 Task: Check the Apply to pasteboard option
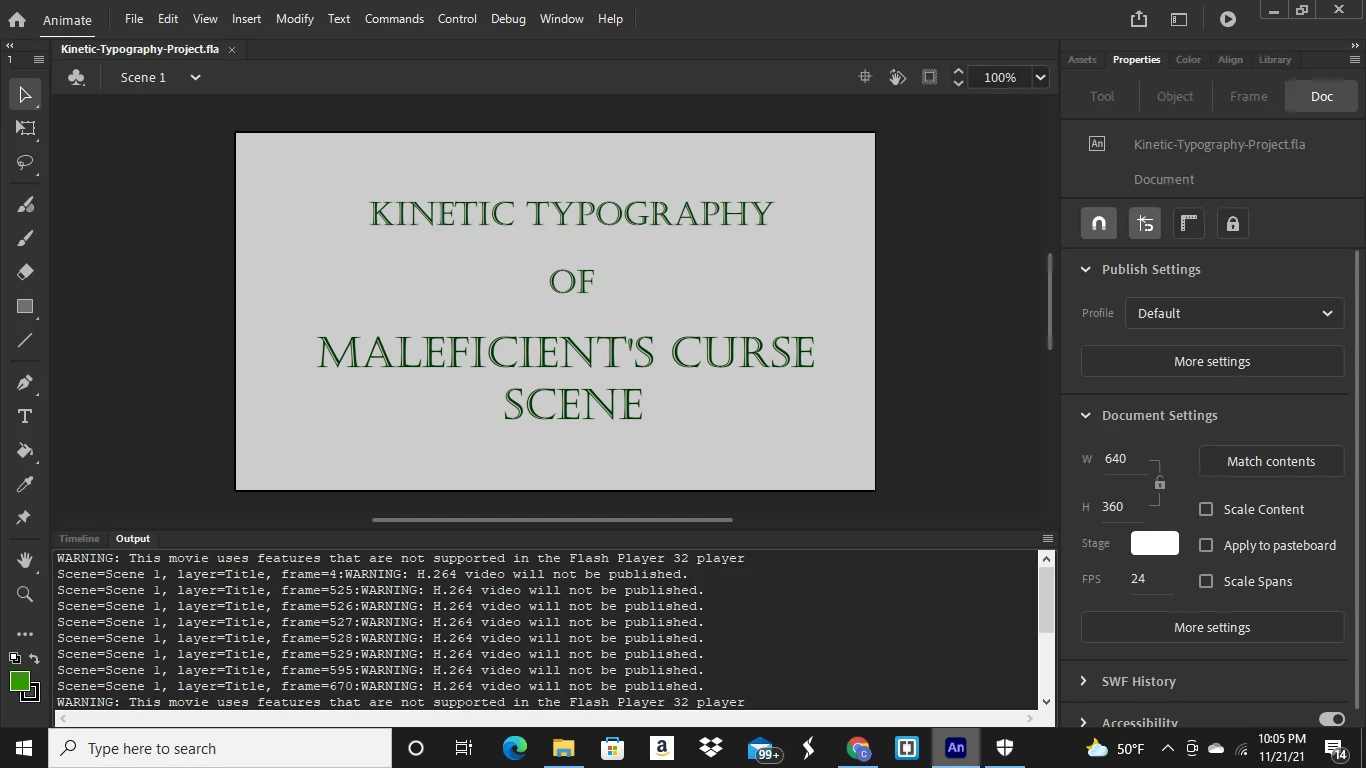pyautogui.click(x=1206, y=545)
